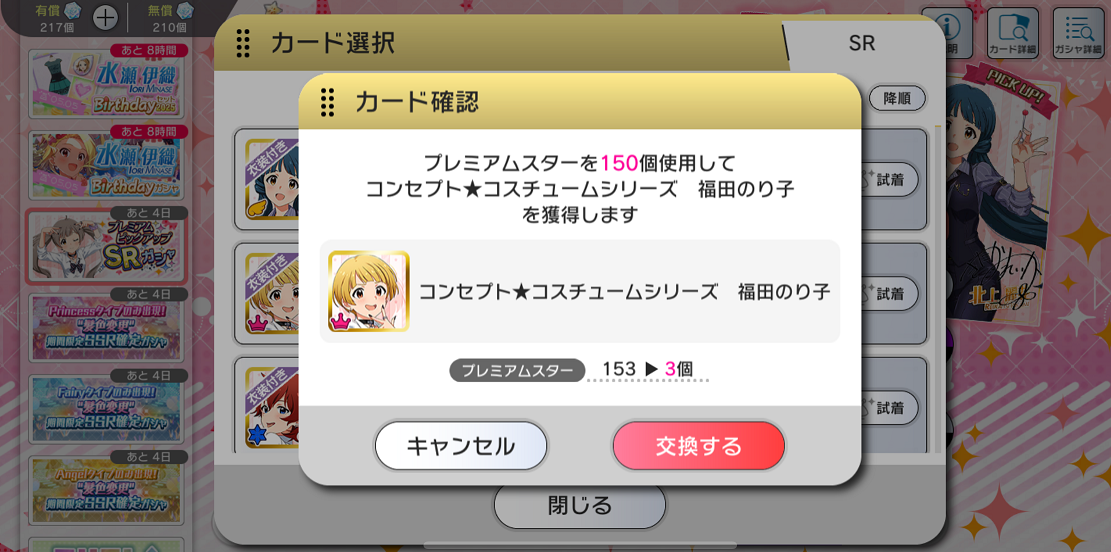Image resolution: width=1111 pixels, height=552 pixels.
Task: Open the カード詳細 card details icon
Action: point(1012,33)
